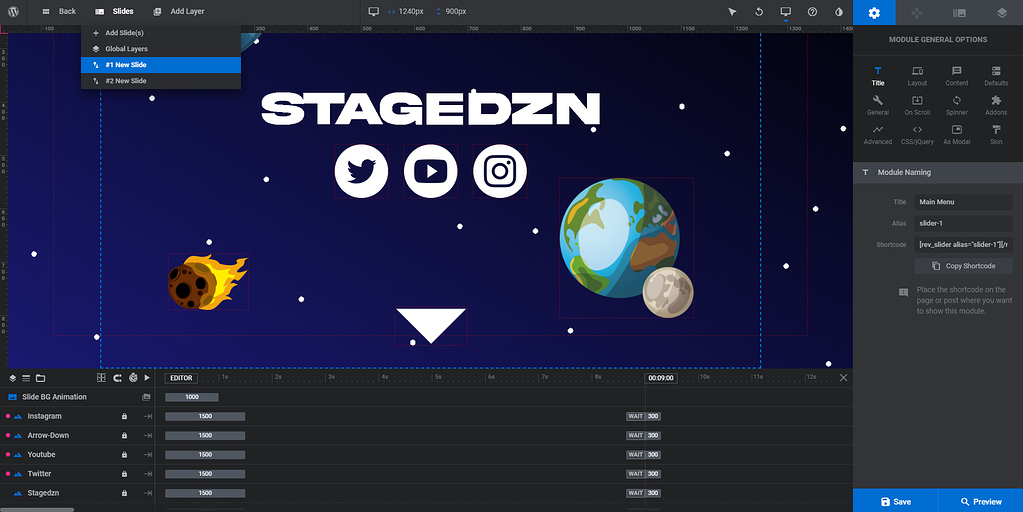Click the module Title input field

pyautogui.click(x=963, y=202)
